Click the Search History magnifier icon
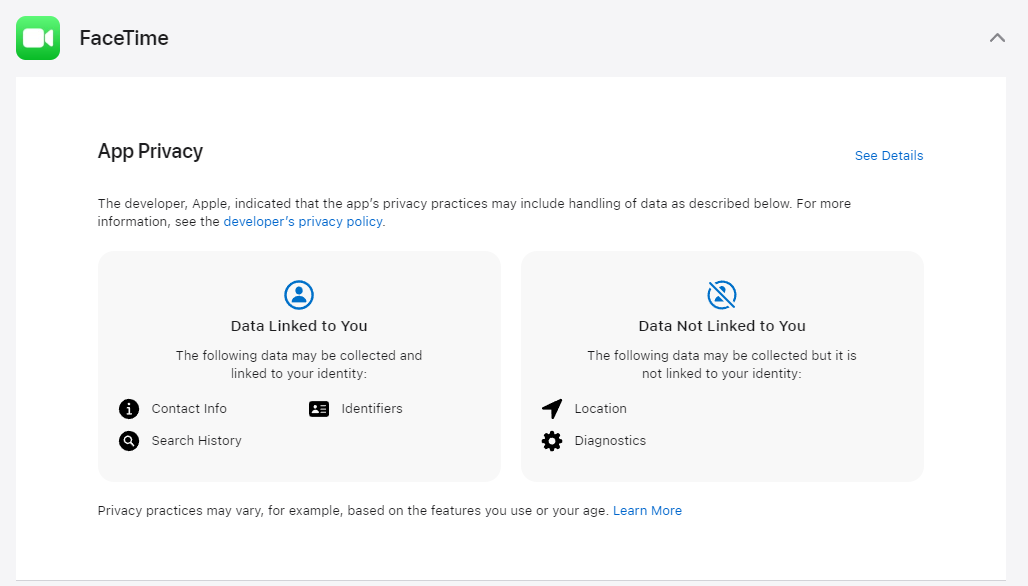 click(129, 441)
